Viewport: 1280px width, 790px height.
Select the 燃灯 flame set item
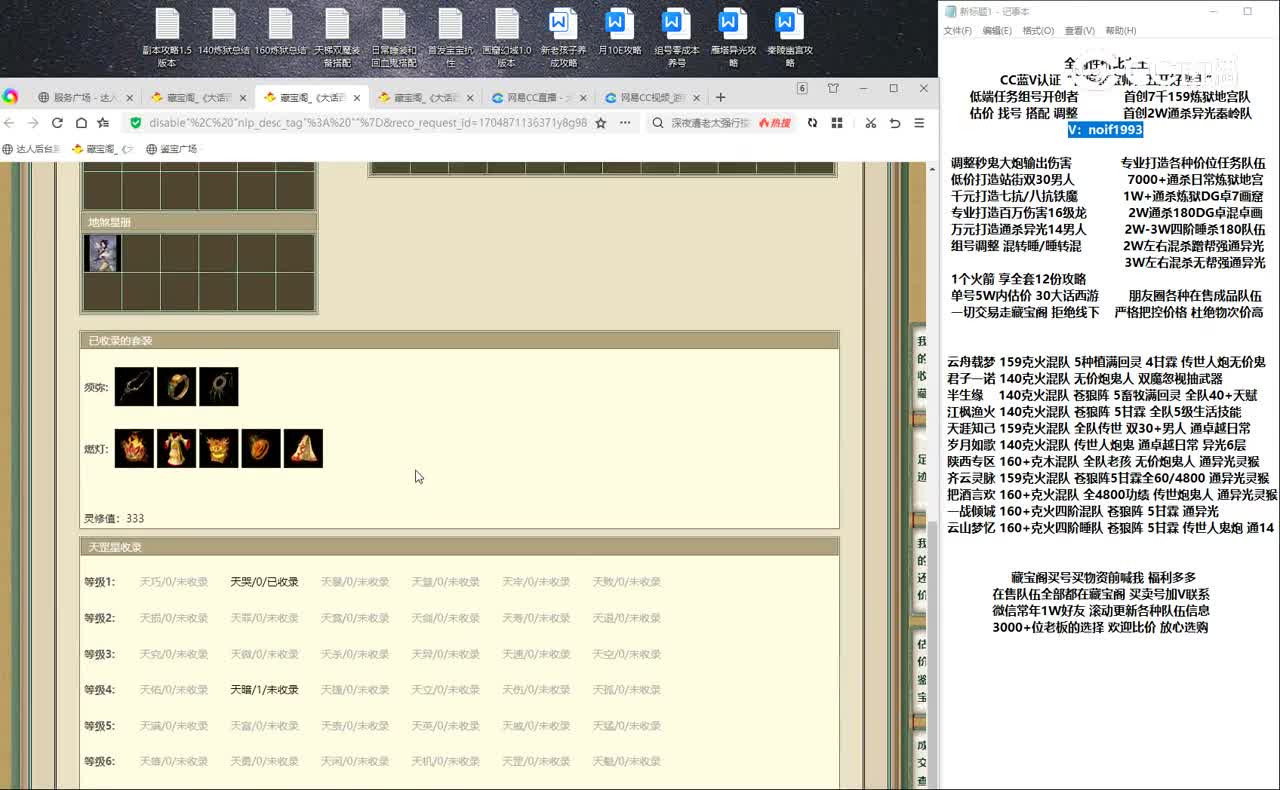tap(134, 449)
